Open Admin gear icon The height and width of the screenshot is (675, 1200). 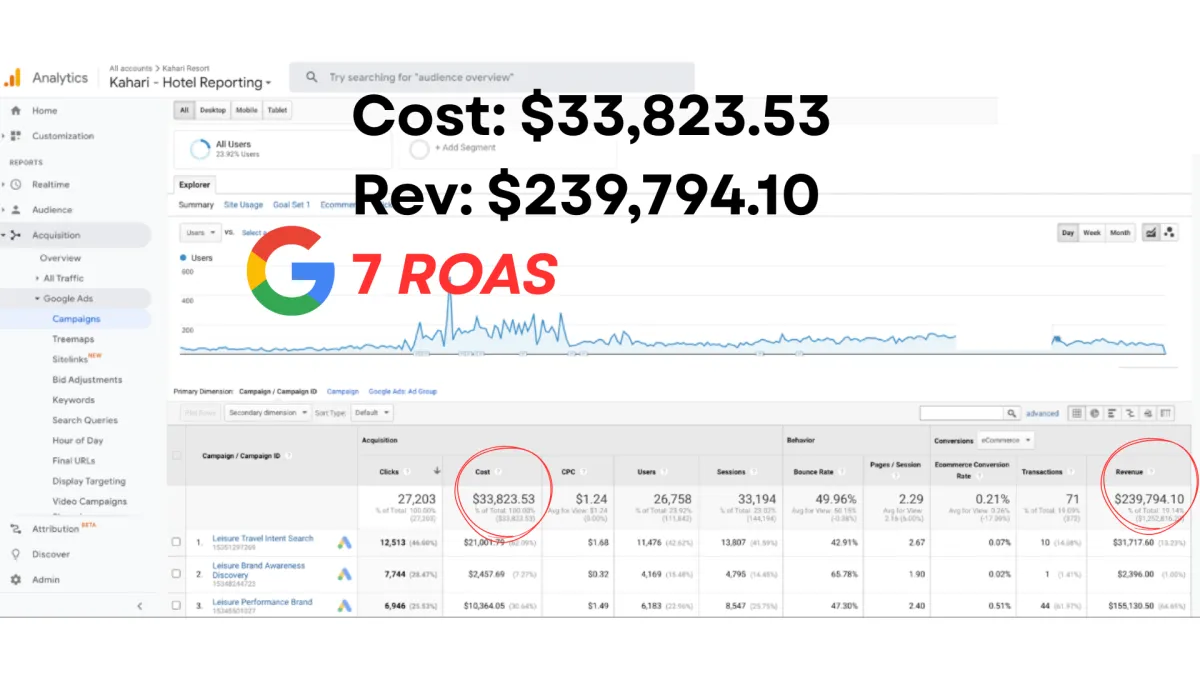(x=15, y=580)
